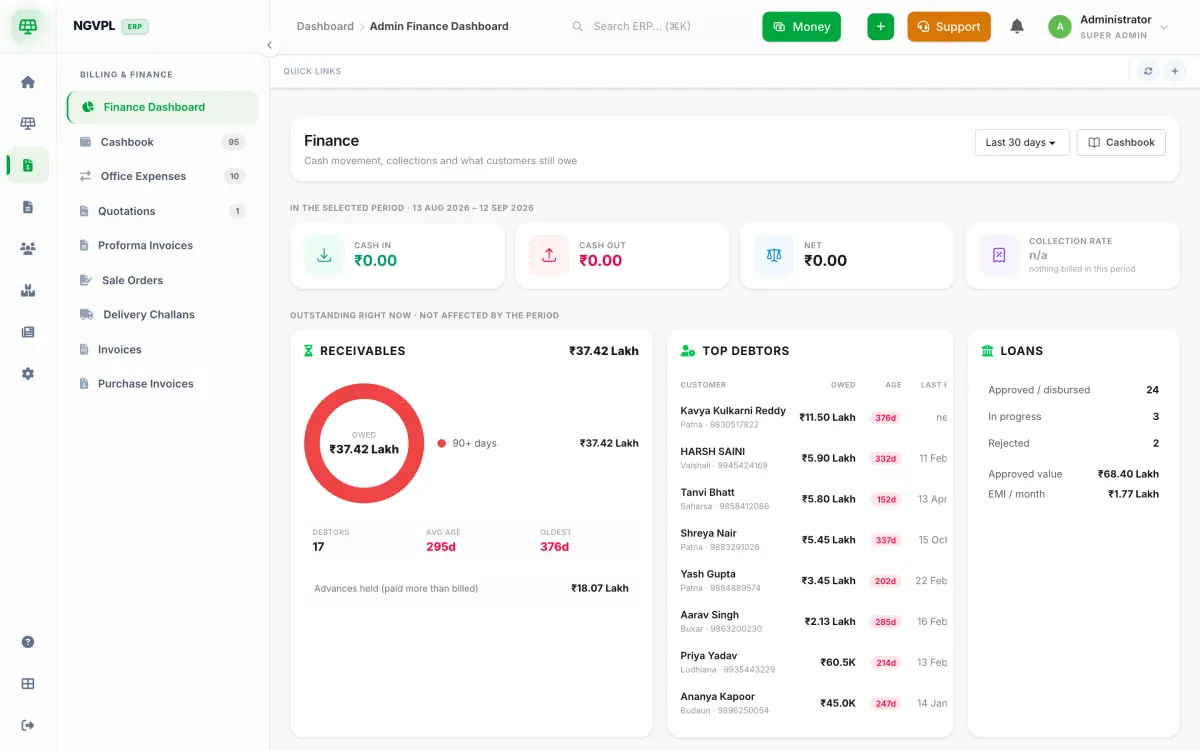
Task: Click the Administrator avatar circle
Action: pos(1060,27)
